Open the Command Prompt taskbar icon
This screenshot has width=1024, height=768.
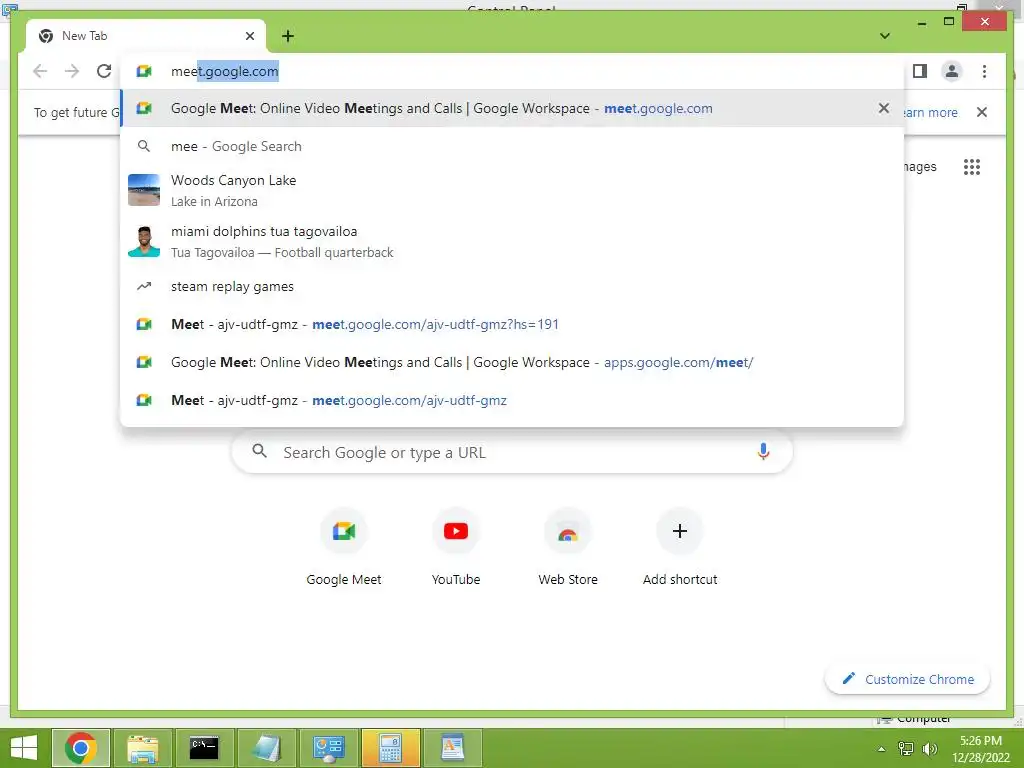204,748
